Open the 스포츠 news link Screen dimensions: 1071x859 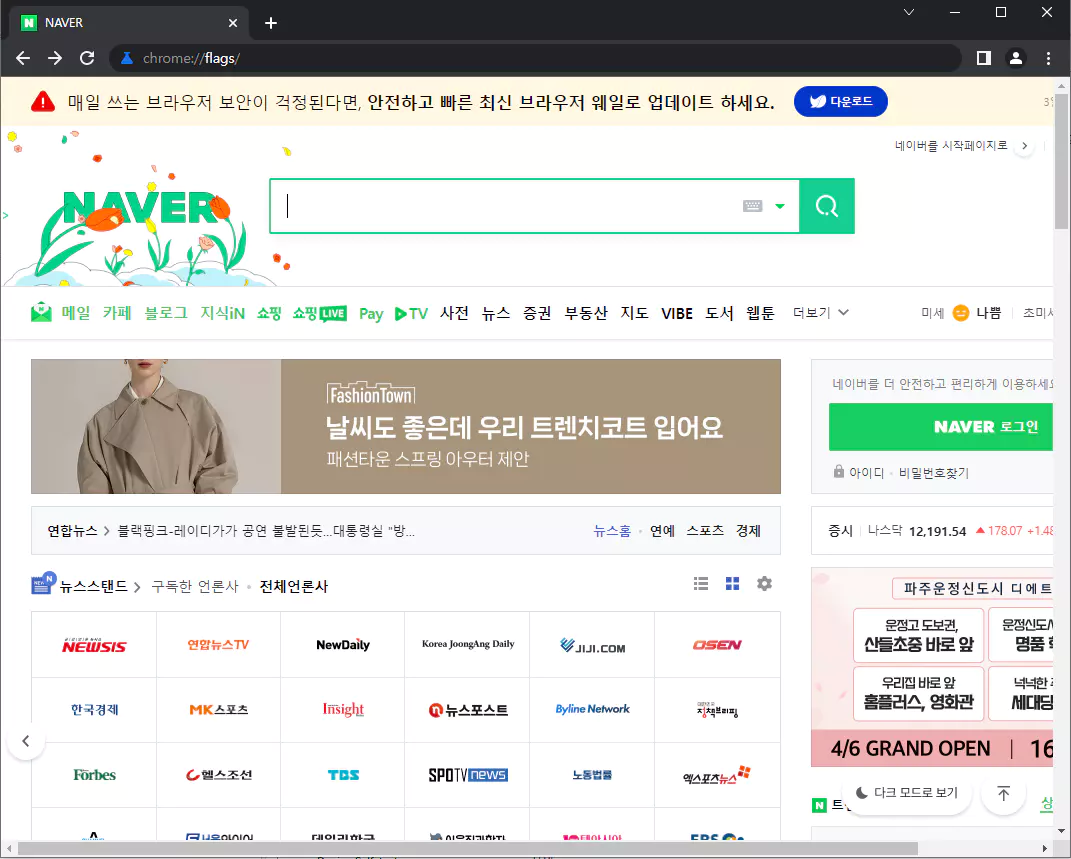coord(705,531)
